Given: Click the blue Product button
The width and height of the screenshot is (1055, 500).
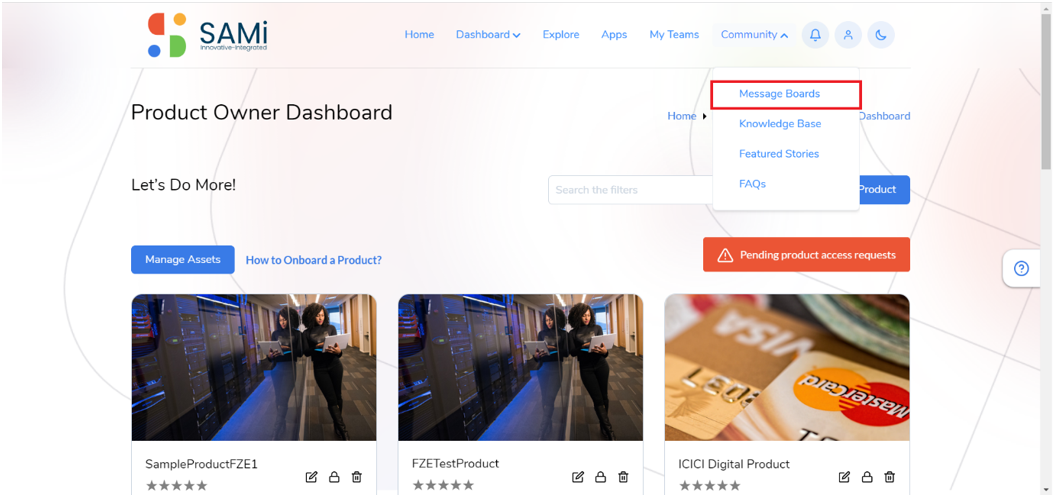Looking at the screenshot, I should [x=884, y=190].
